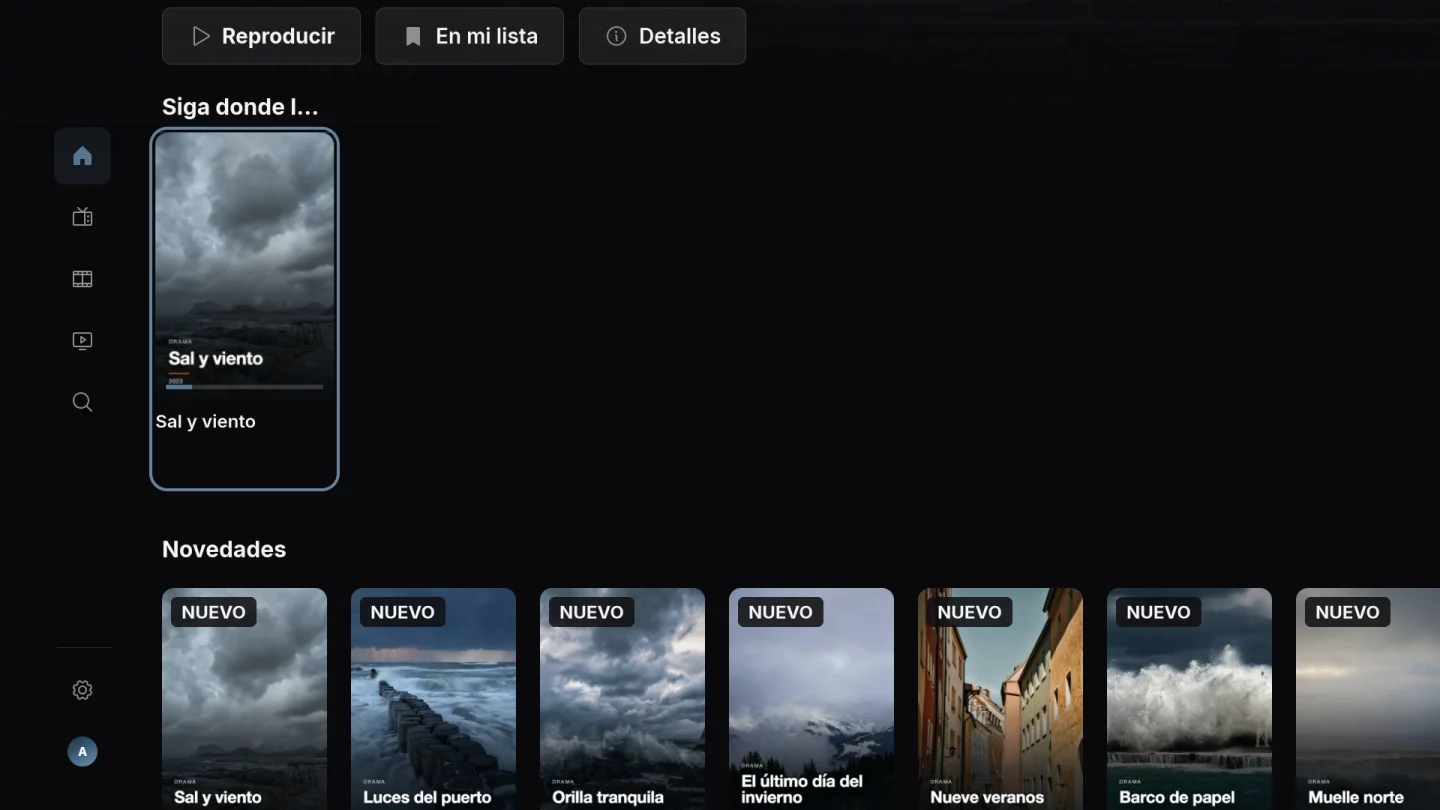Click Sal y viento caption under focused card
Viewport: 1440px width, 810px height.
pos(205,422)
